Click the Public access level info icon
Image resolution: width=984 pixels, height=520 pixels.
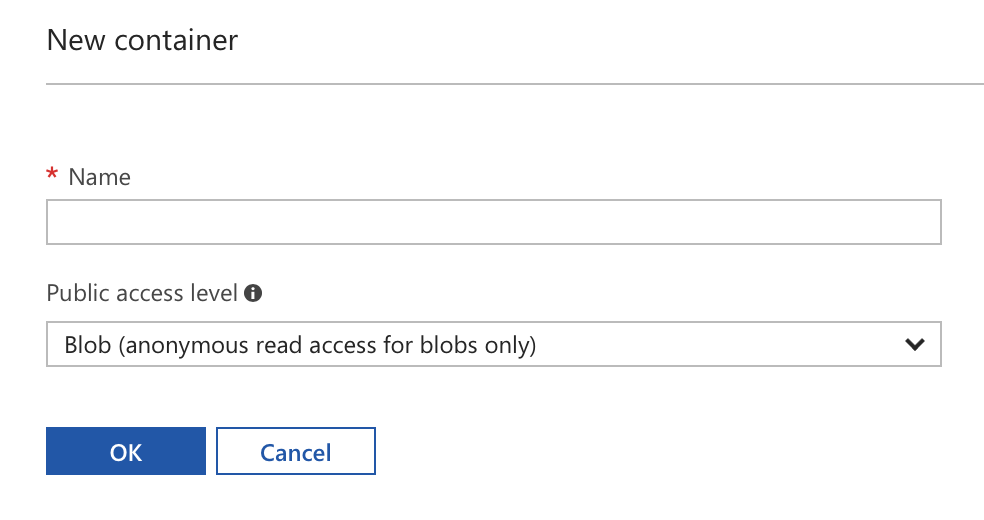(253, 293)
